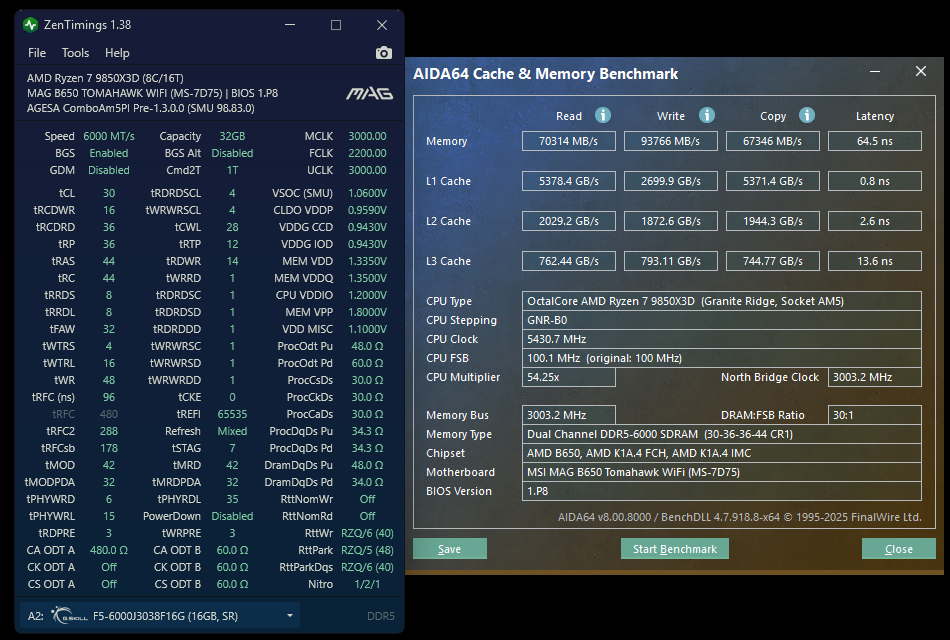Screen dimensions: 950x640
Task: Click the CPU FSB 100.1 MHz field
Action: pos(722,358)
